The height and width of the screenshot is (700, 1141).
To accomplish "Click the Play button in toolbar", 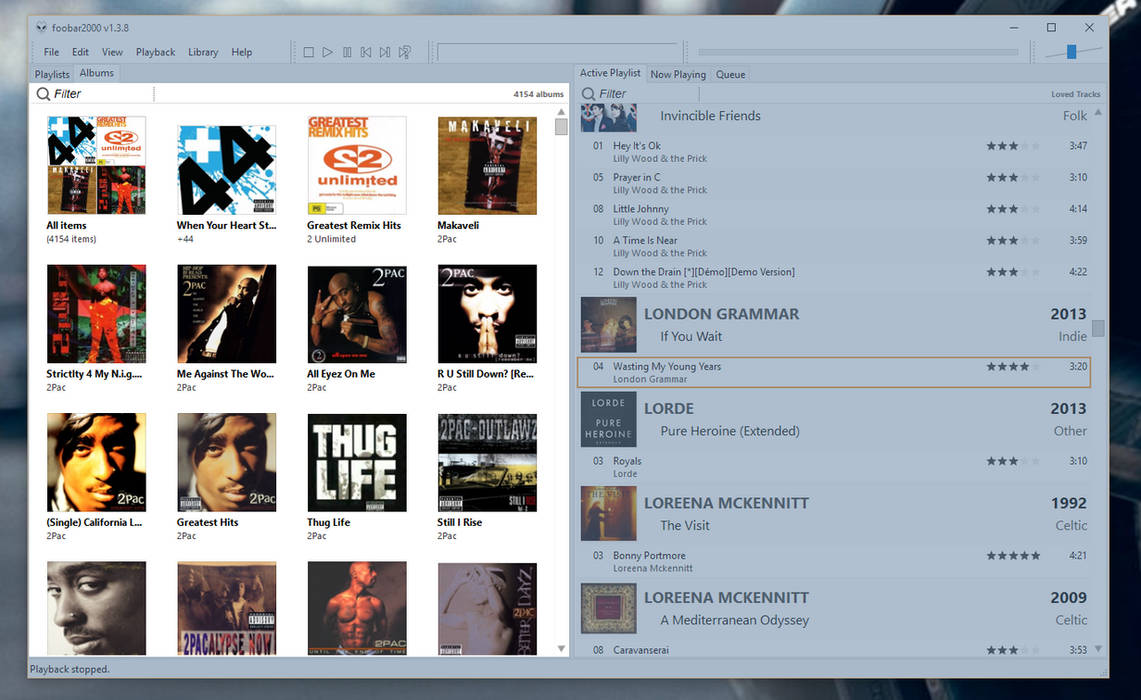I will (327, 52).
